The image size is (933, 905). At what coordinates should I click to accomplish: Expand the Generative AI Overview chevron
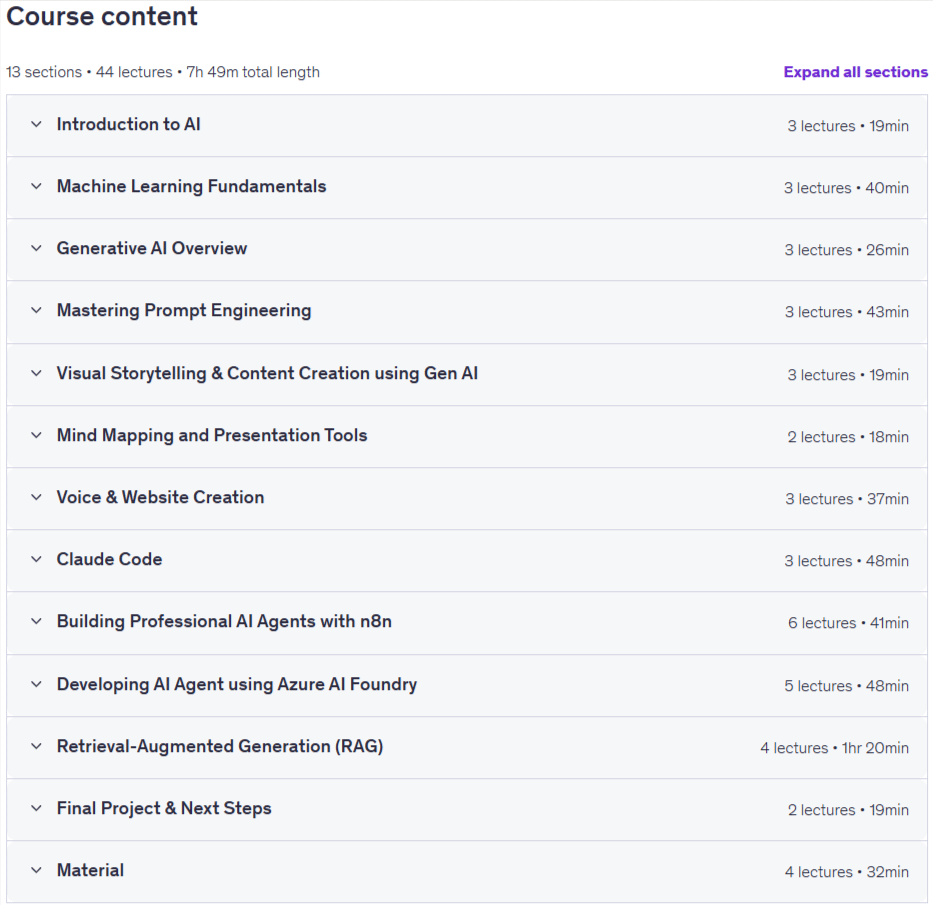tap(36, 248)
